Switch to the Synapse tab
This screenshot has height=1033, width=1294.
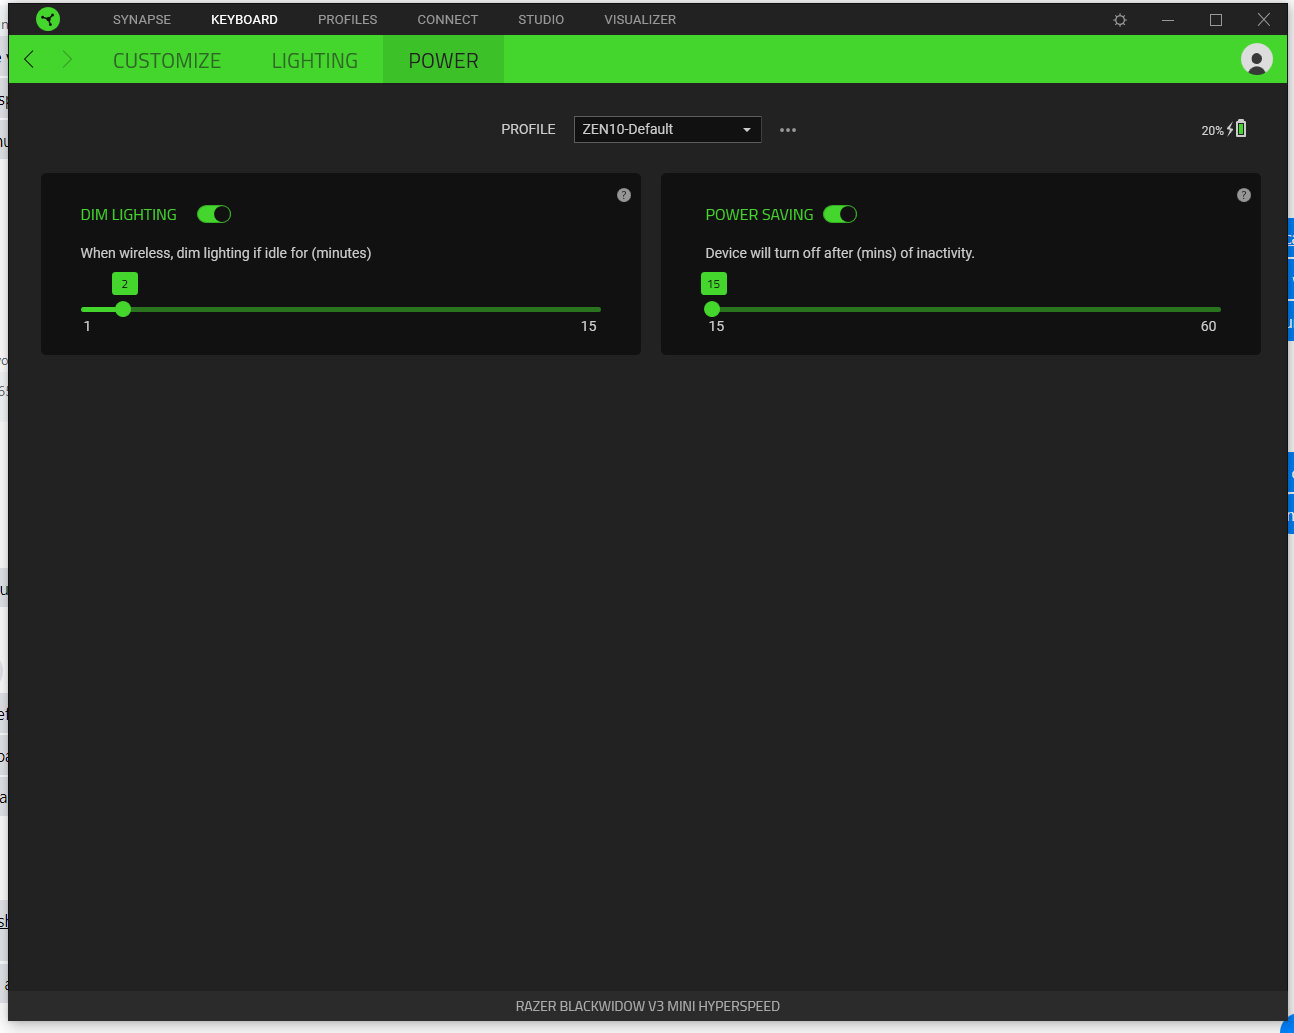pos(142,19)
